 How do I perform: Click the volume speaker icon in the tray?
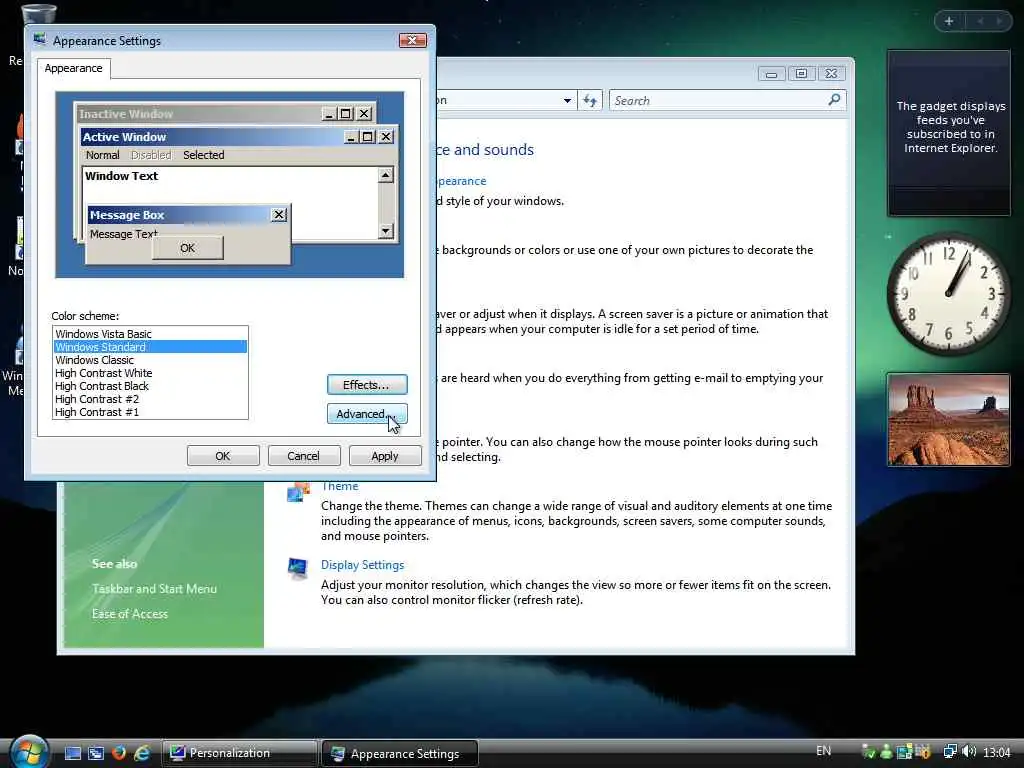(x=968, y=752)
